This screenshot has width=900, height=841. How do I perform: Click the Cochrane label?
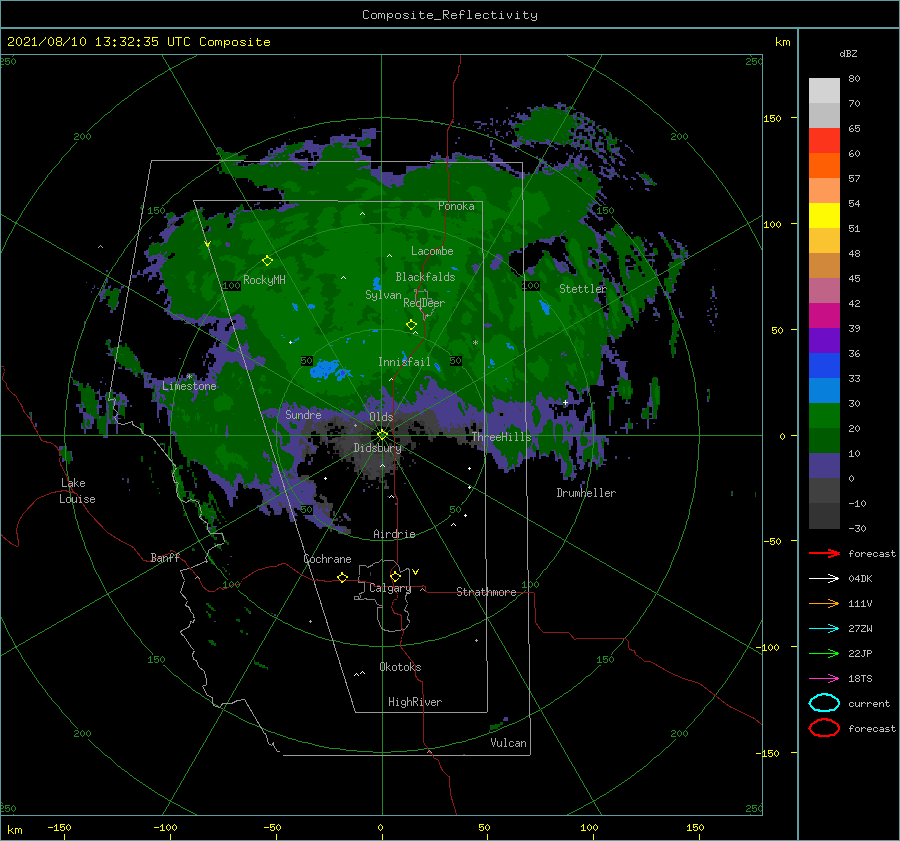327,559
